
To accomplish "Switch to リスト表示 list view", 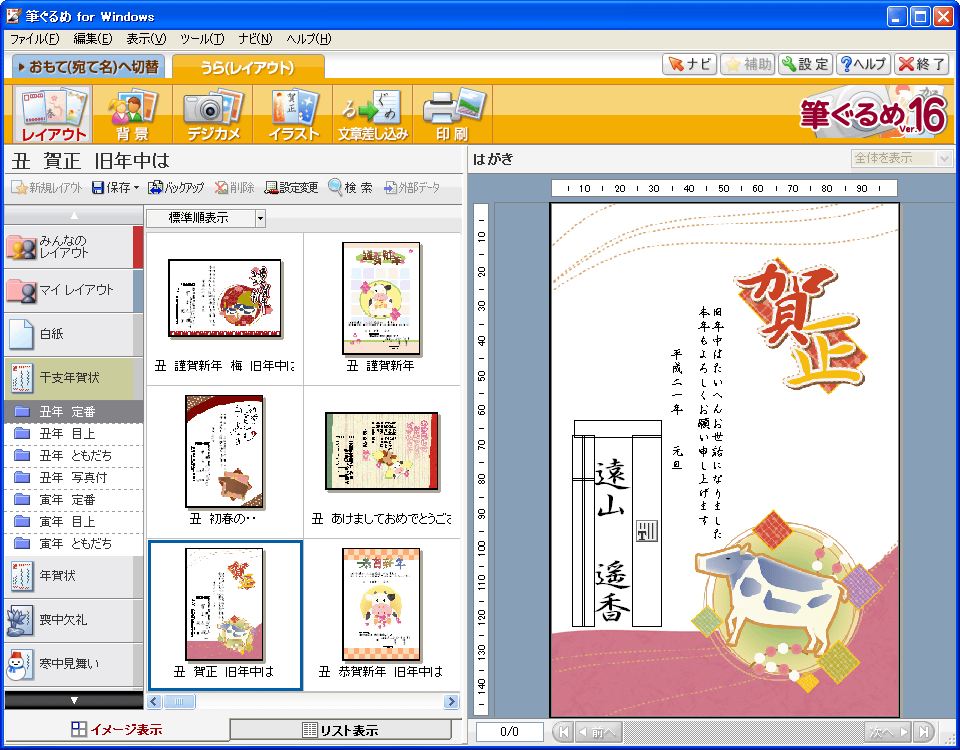I will (x=340, y=730).
